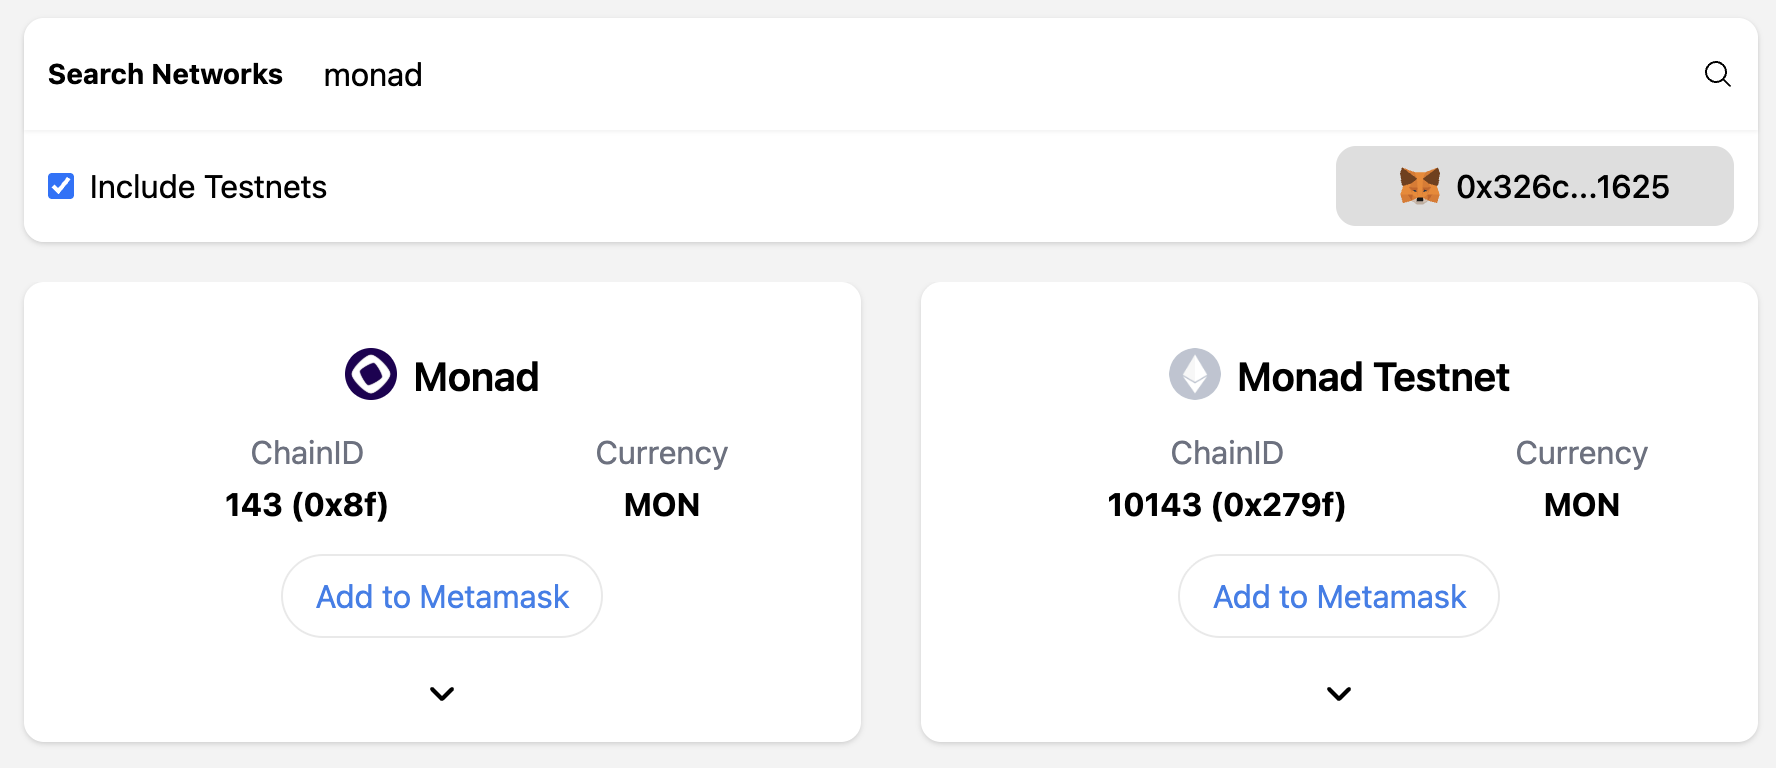Image resolution: width=1776 pixels, height=768 pixels.
Task: Uncheck the Include Testnets checkbox
Action: (61, 186)
